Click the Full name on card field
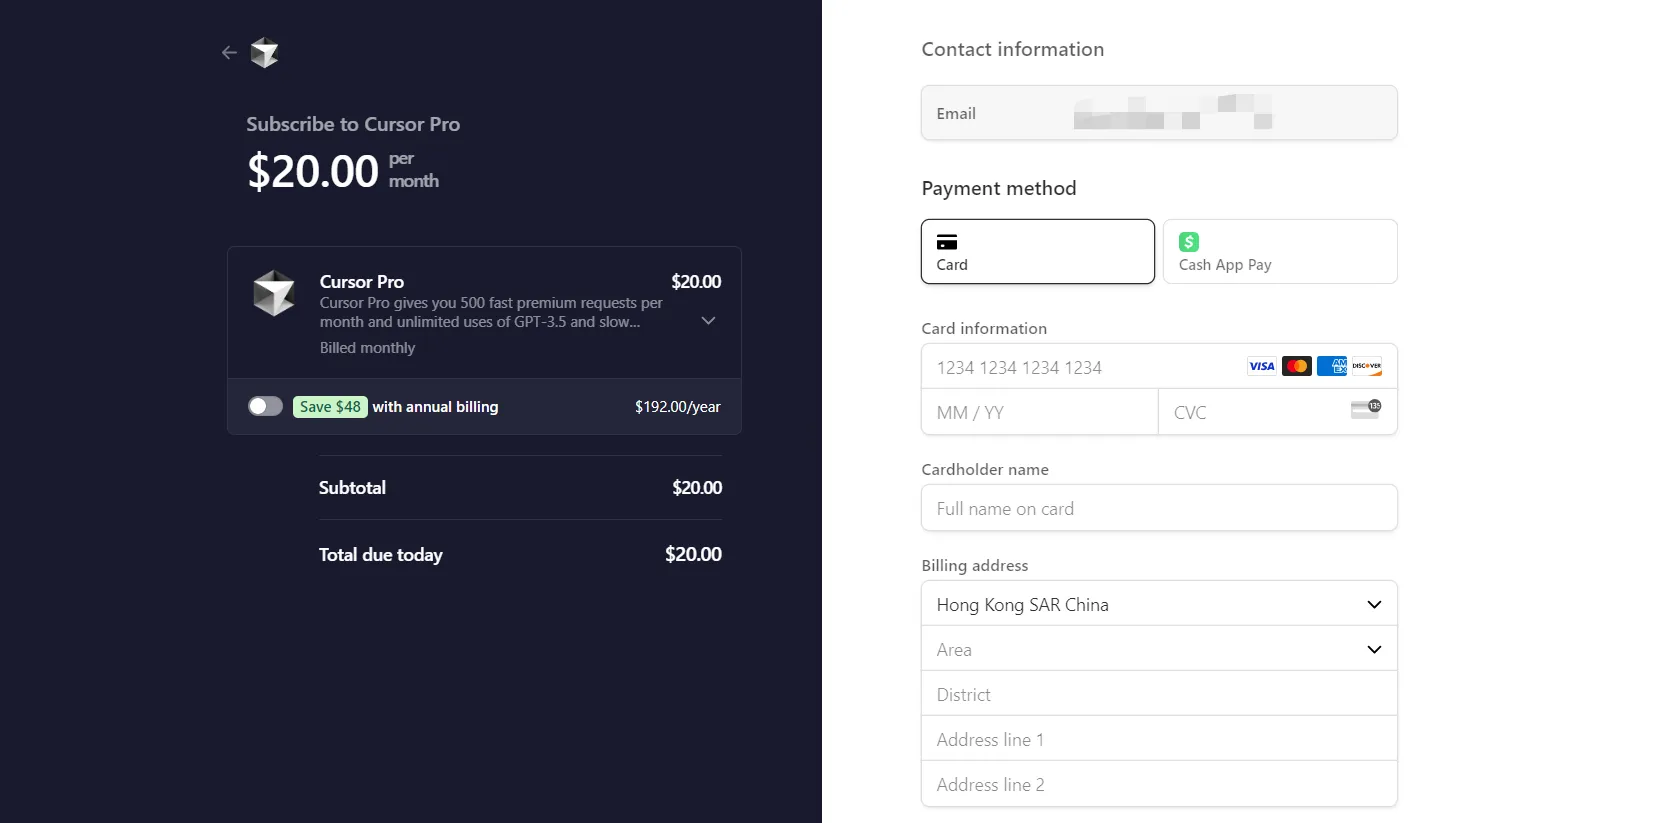The image size is (1660, 823). (x=1159, y=508)
